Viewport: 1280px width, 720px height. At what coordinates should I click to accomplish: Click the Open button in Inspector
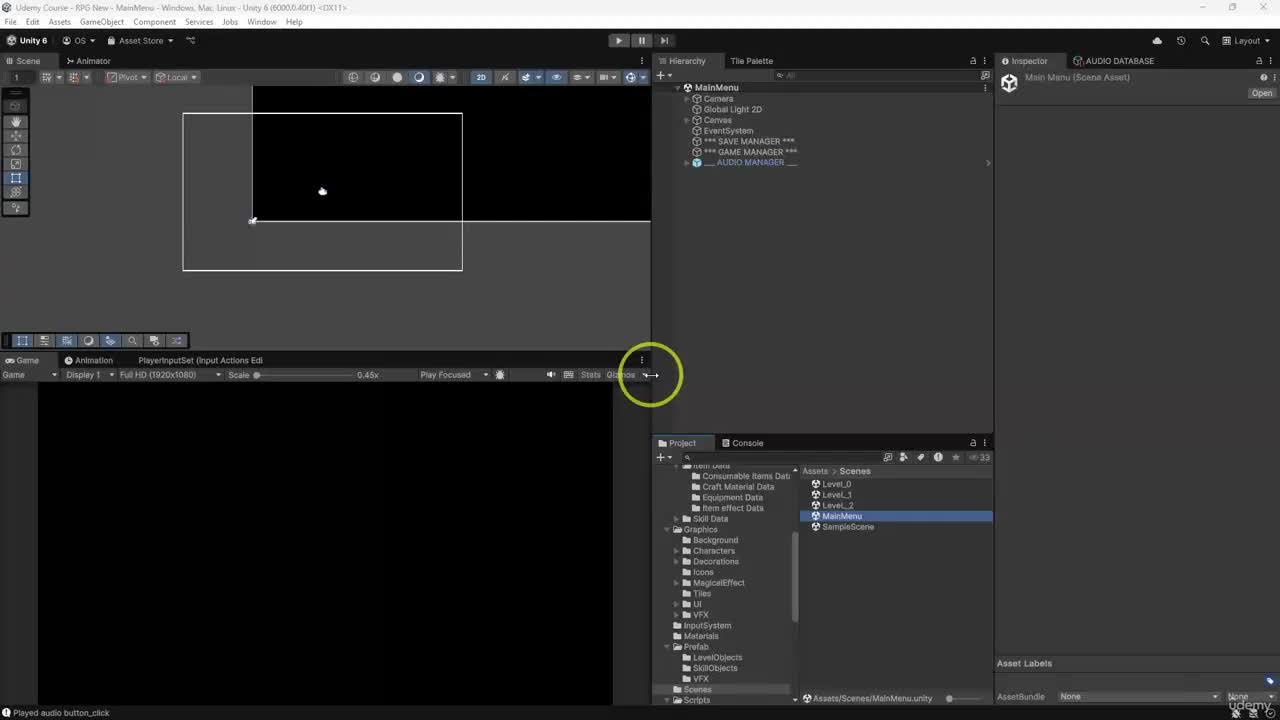(x=1262, y=93)
